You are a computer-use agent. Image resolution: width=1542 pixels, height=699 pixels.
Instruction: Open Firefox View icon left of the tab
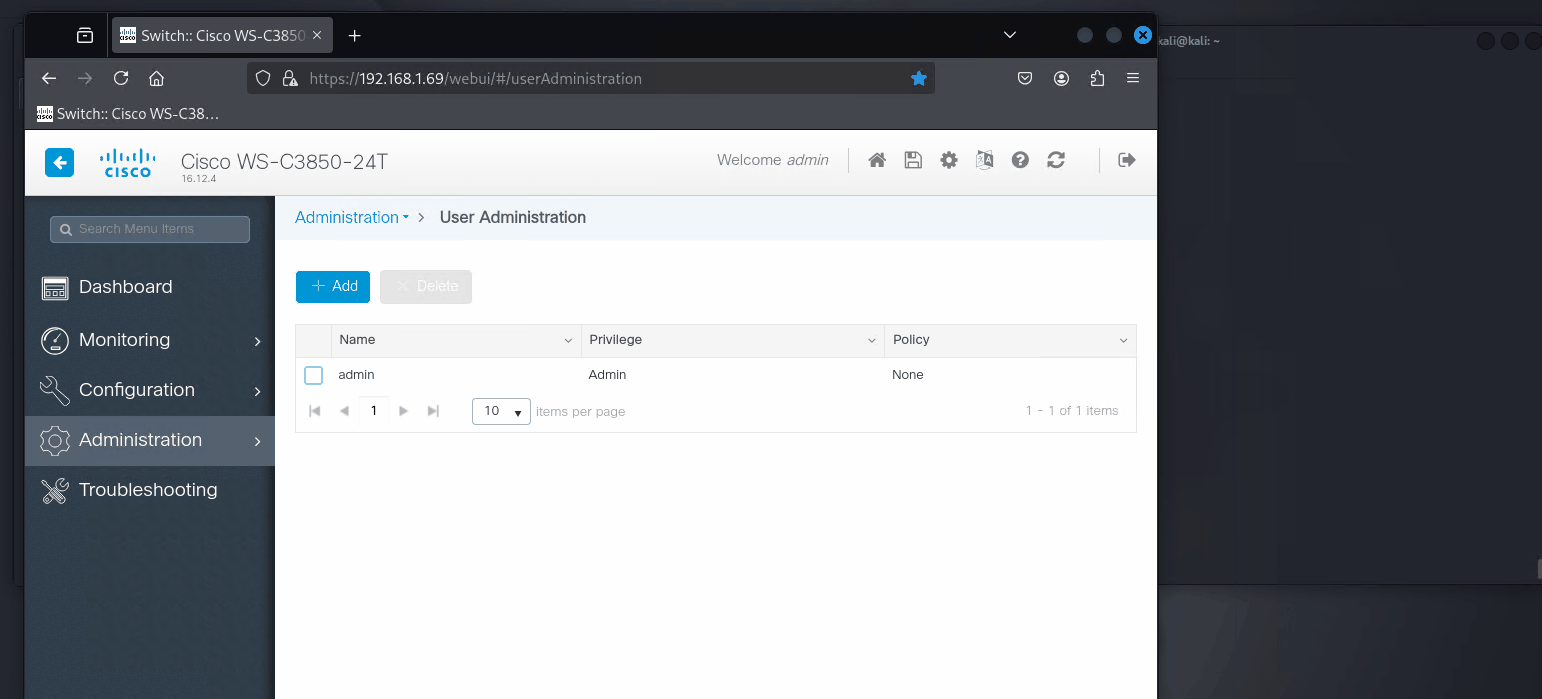coord(85,36)
